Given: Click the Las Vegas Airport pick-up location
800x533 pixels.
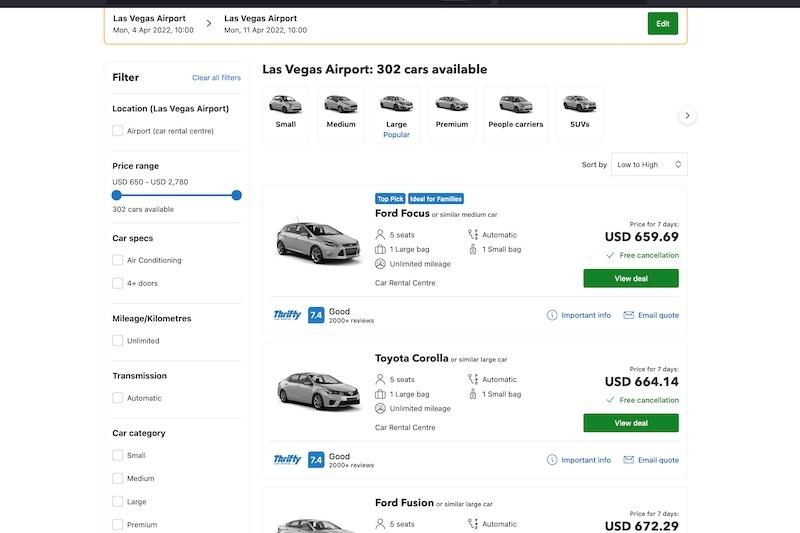Looking at the screenshot, I should point(149,18).
